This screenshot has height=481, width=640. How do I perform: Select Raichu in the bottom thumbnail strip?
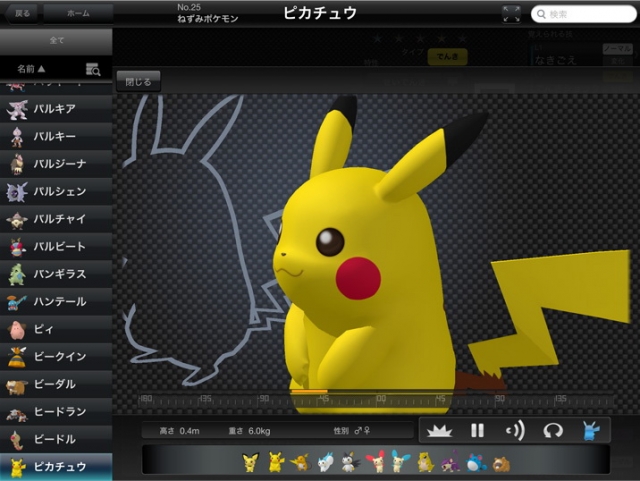pyautogui.click(x=299, y=461)
